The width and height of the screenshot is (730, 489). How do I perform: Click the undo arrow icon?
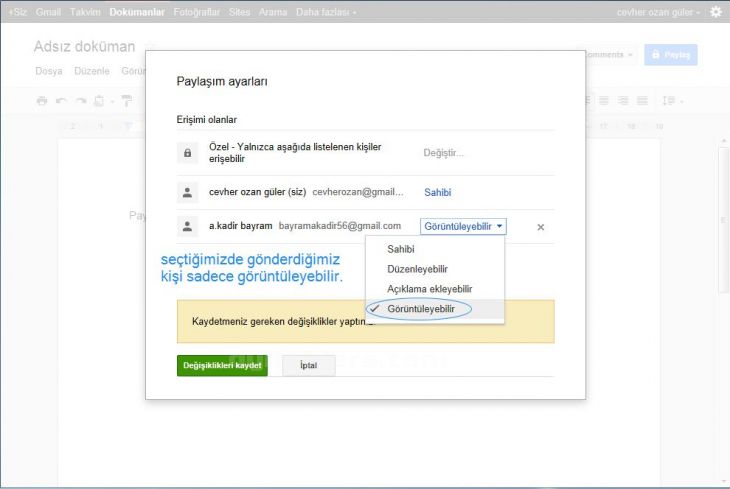pyautogui.click(x=61, y=101)
